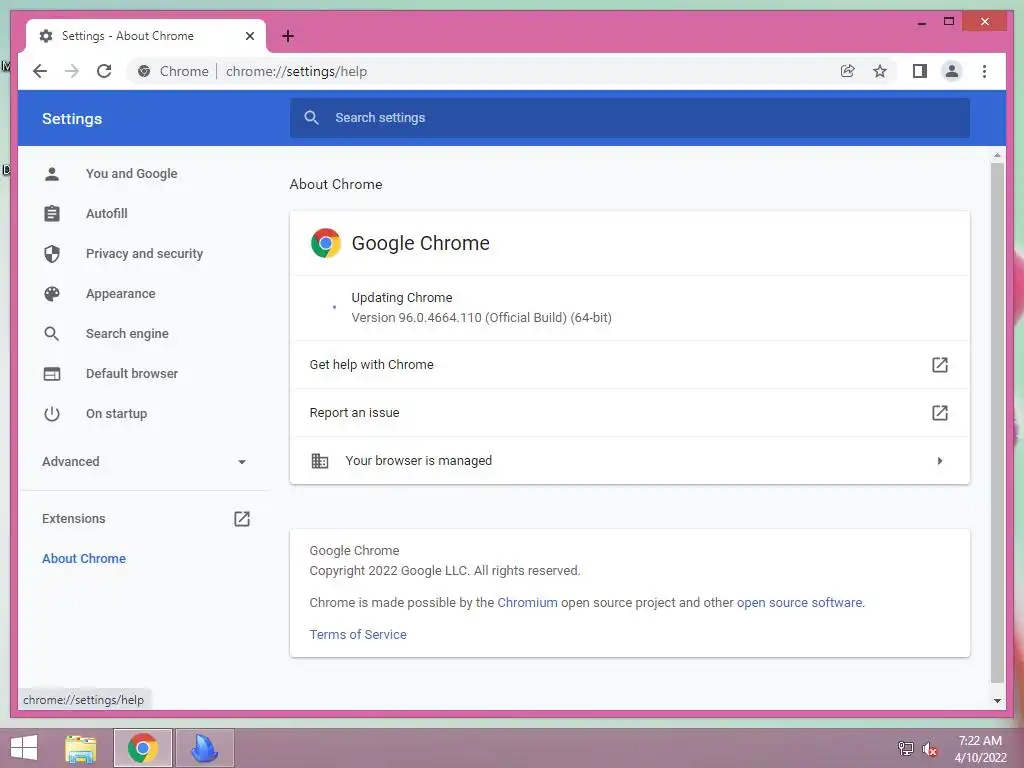Click the Get help with Chrome row
This screenshot has height=768, width=1024.
630,364
